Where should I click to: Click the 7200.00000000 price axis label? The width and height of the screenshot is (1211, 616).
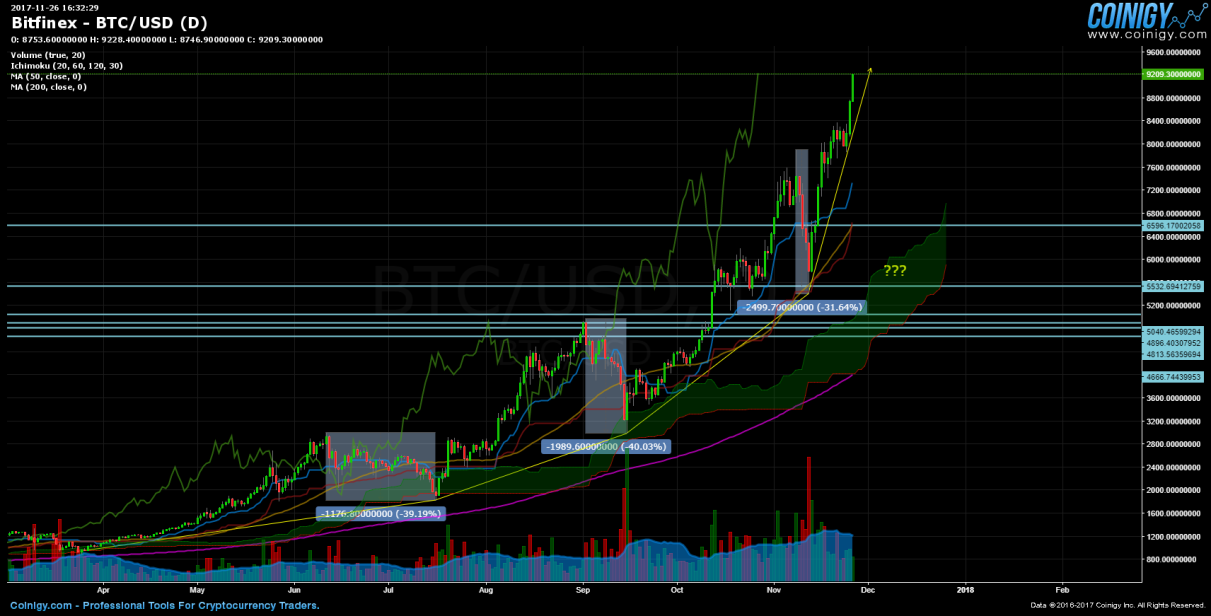coord(1174,190)
